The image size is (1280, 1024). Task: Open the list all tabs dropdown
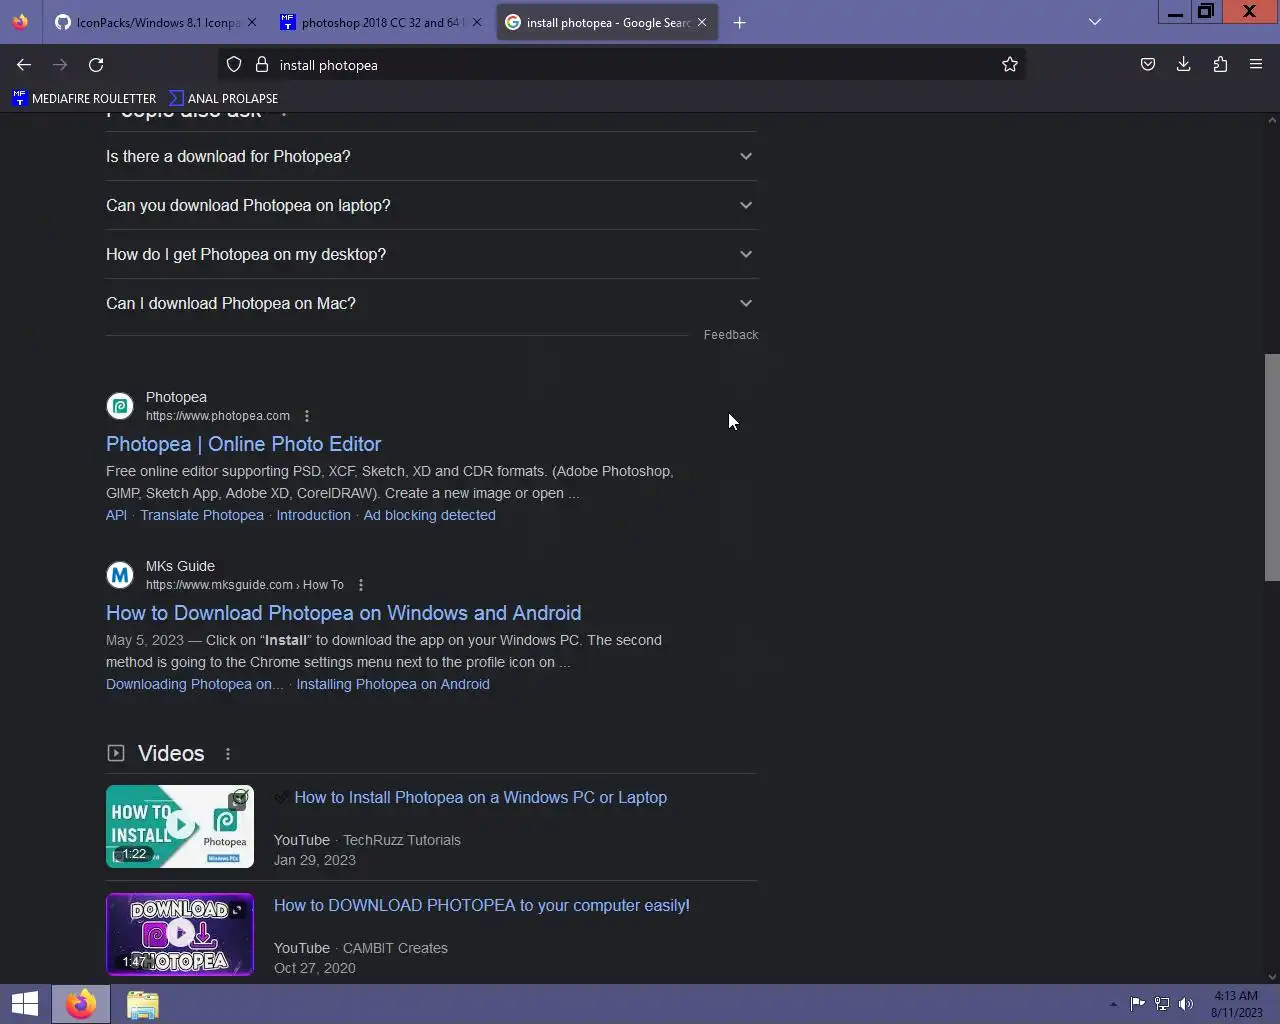[x=1095, y=22]
